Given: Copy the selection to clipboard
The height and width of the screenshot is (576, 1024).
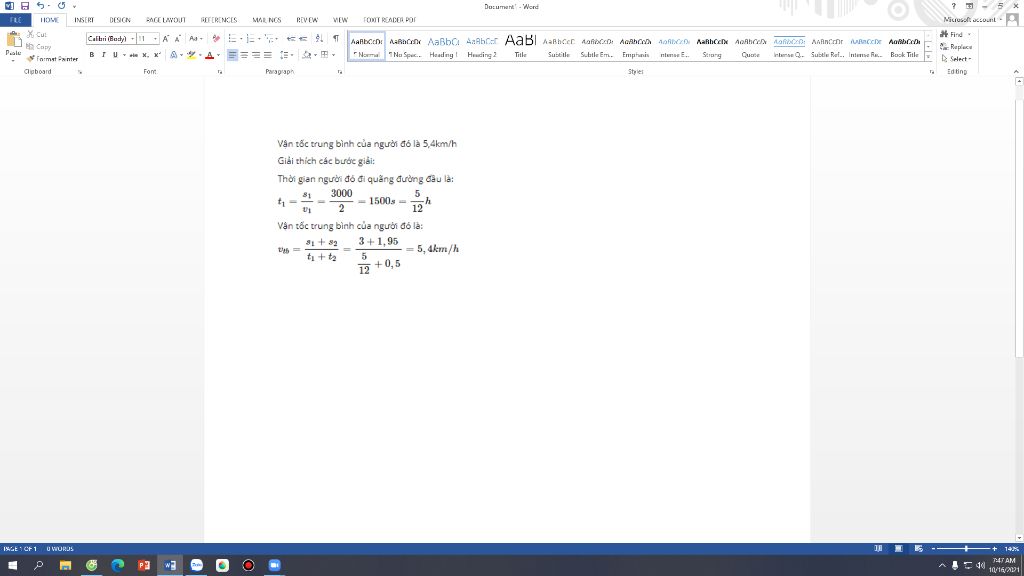Looking at the screenshot, I should point(39,46).
